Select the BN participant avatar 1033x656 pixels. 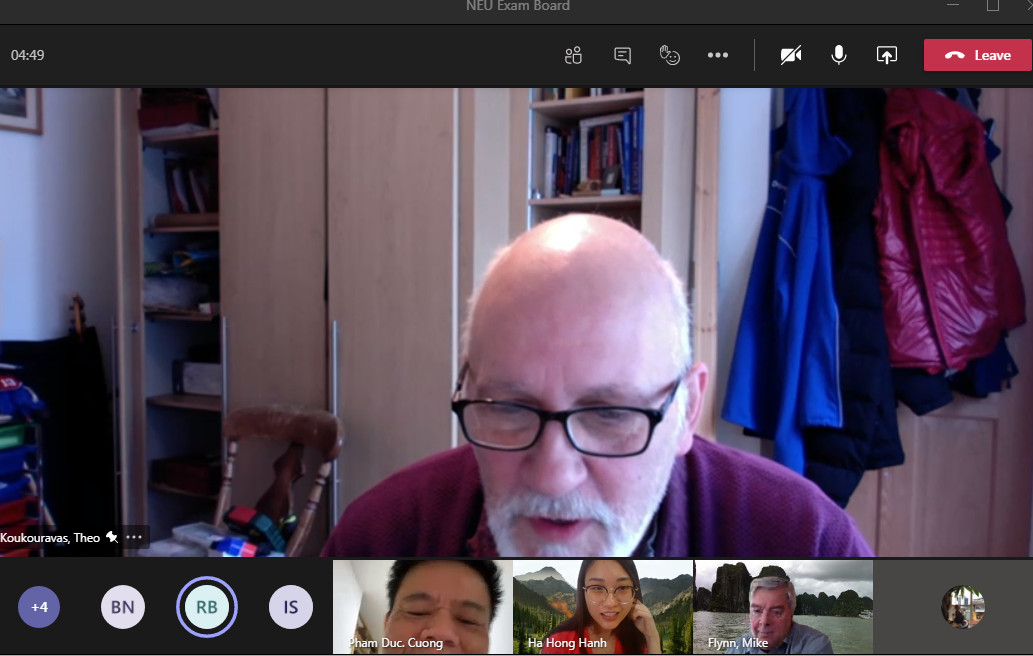(123, 607)
